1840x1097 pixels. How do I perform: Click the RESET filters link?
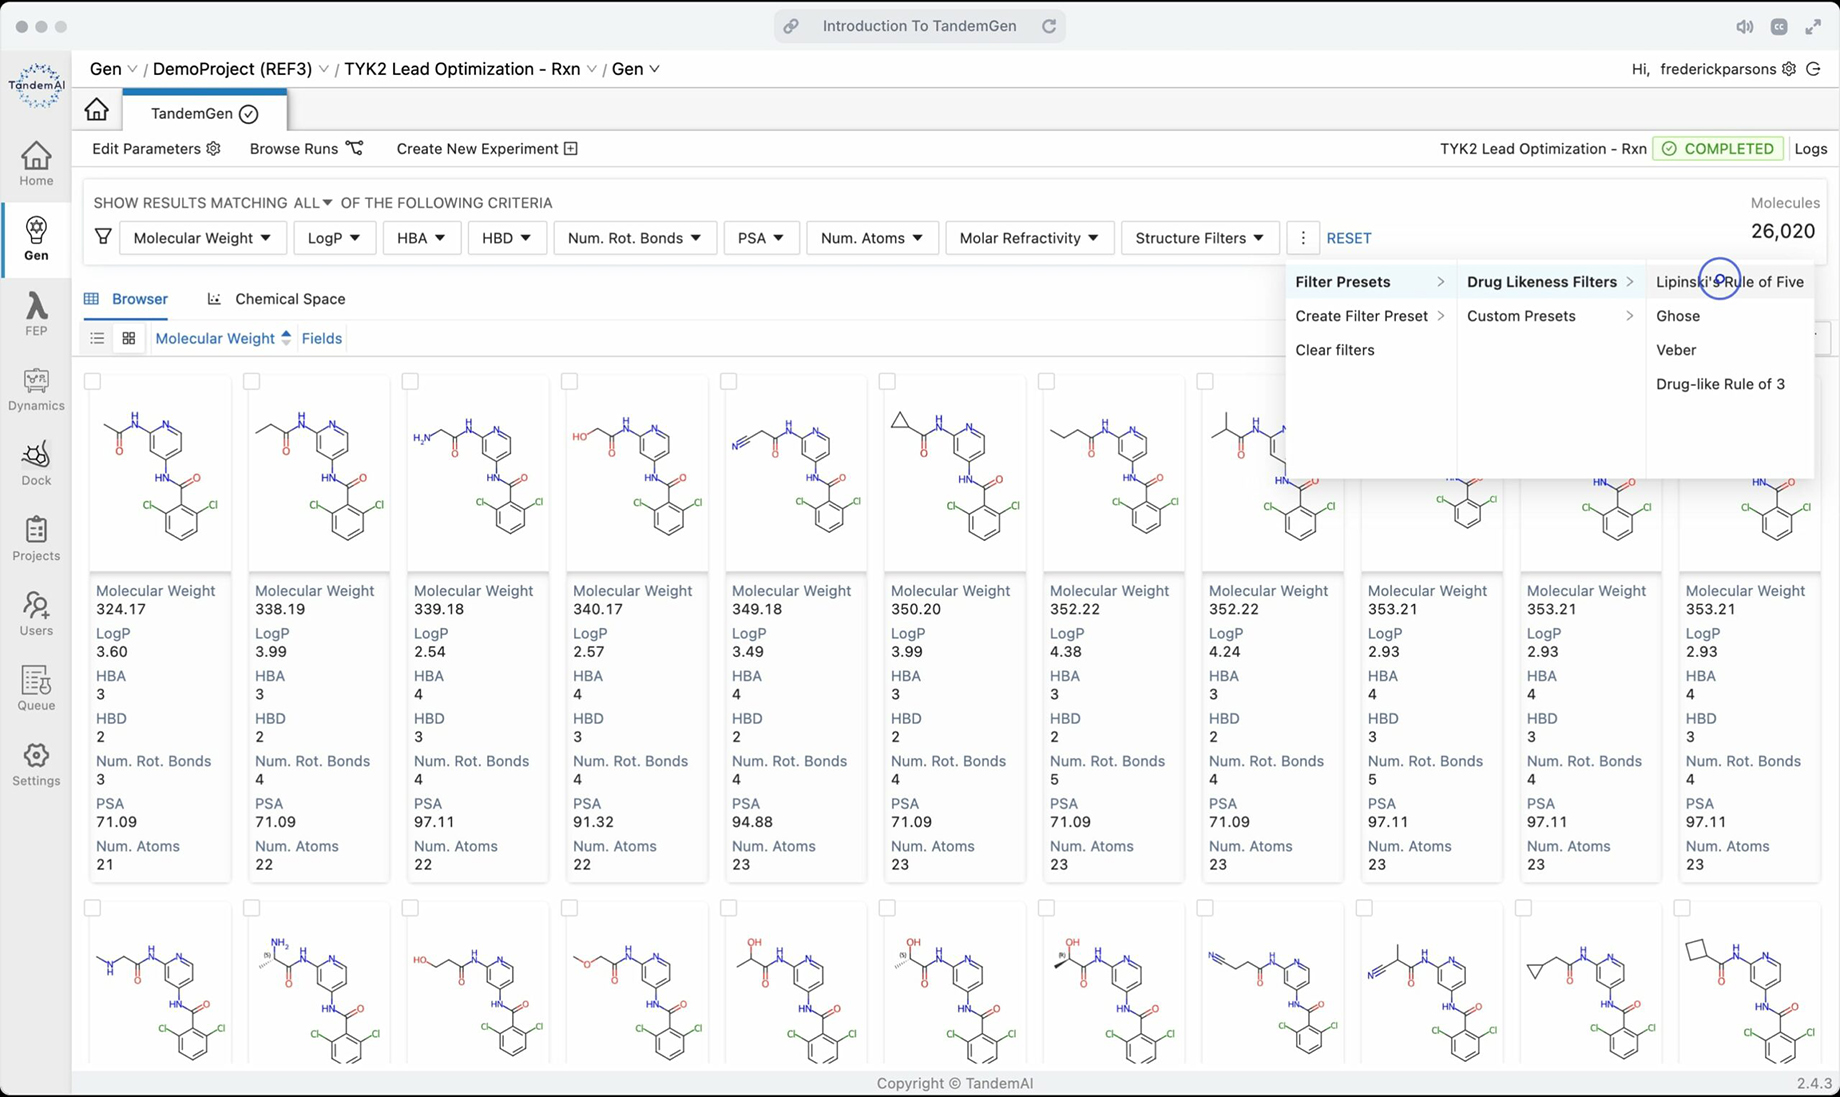(1348, 238)
